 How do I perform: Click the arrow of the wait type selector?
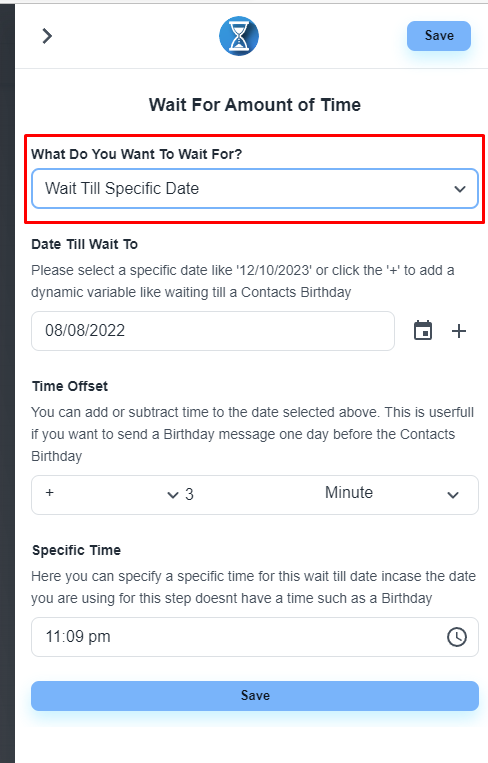tap(460, 189)
